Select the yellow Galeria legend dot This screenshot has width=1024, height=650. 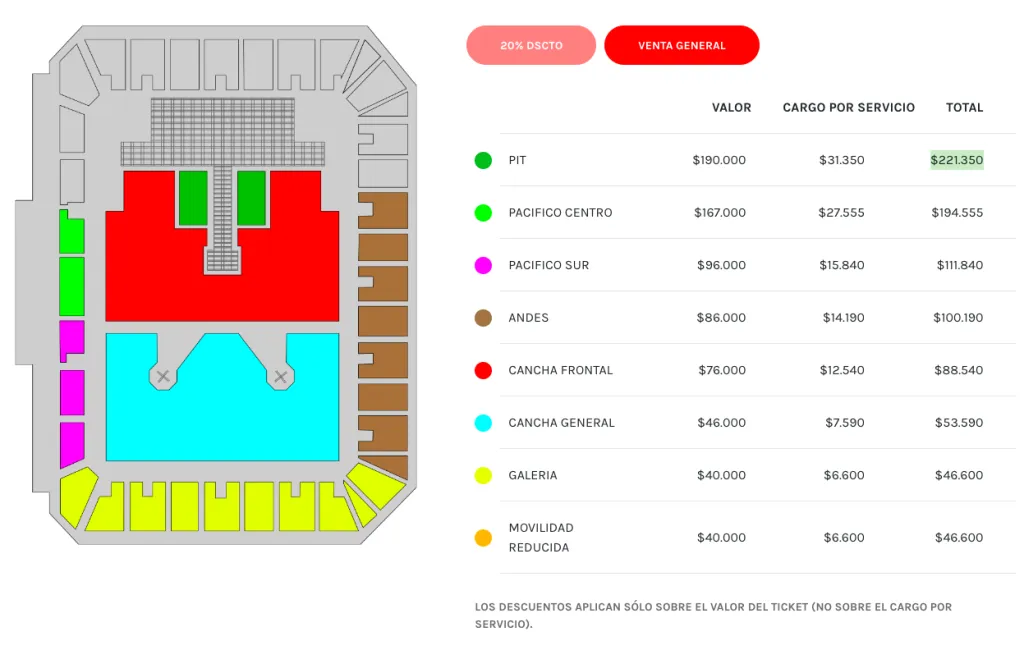pos(483,475)
